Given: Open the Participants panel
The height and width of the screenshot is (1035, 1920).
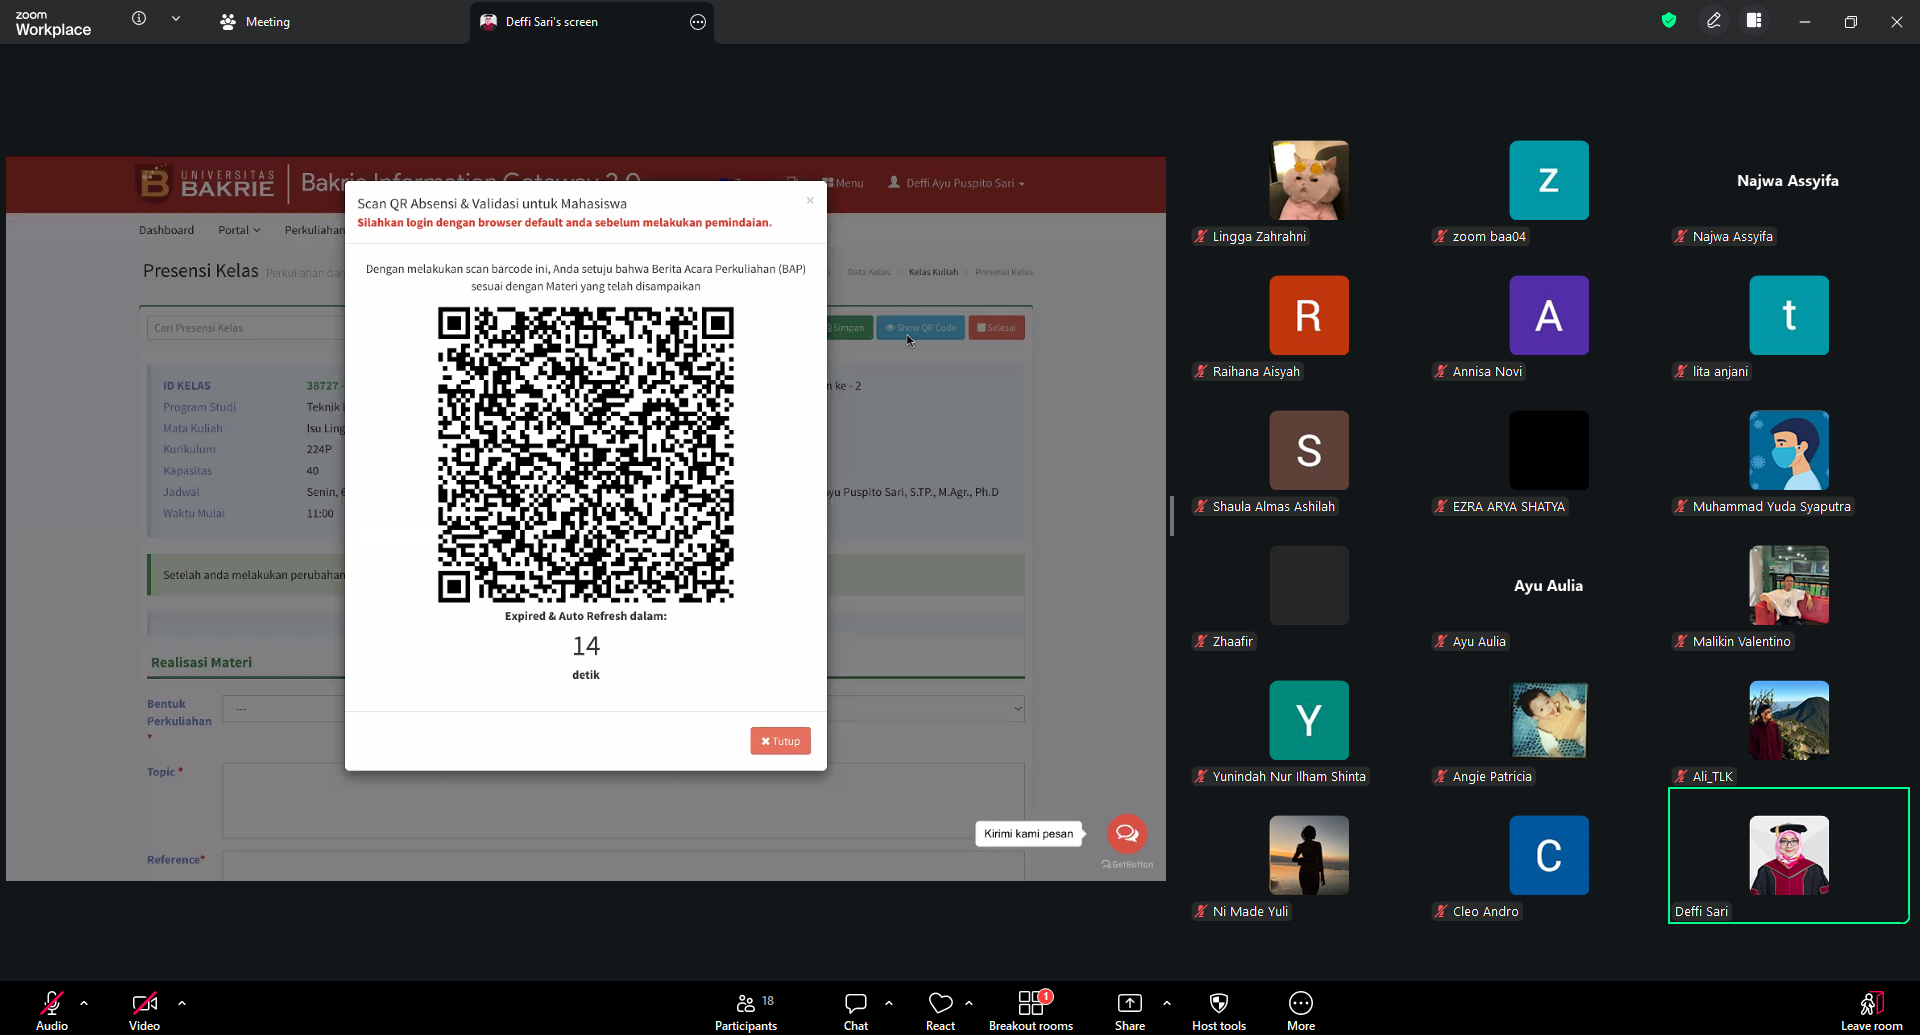Looking at the screenshot, I should [x=746, y=1010].
